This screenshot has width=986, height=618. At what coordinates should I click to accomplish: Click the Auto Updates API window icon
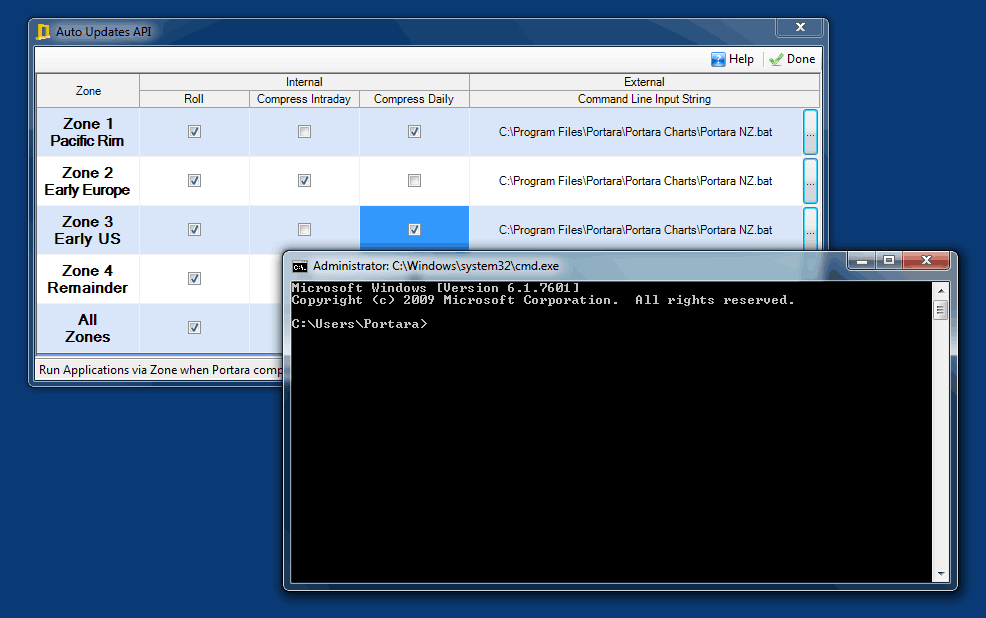(x=43, y=31)
